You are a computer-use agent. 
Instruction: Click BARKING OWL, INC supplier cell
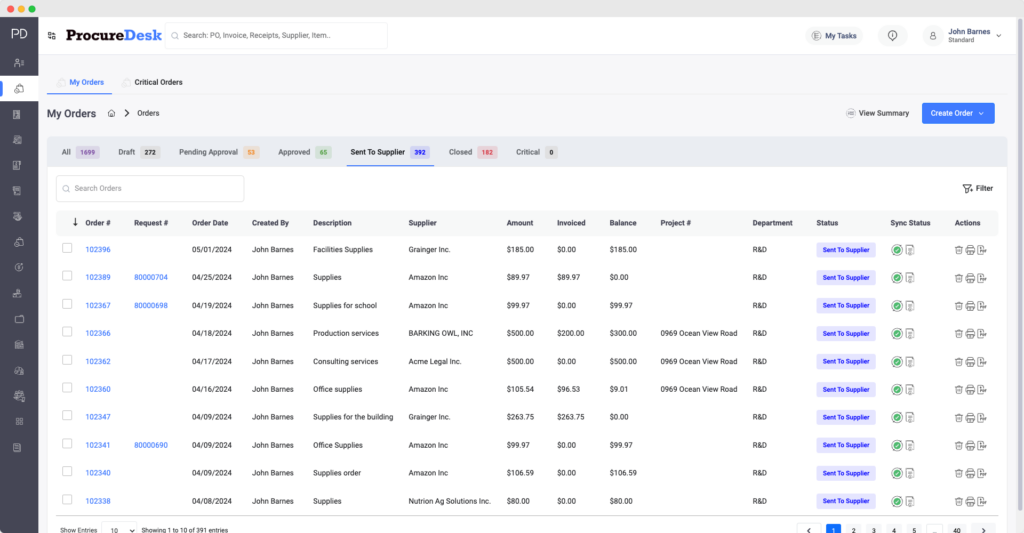pos(441,333)
